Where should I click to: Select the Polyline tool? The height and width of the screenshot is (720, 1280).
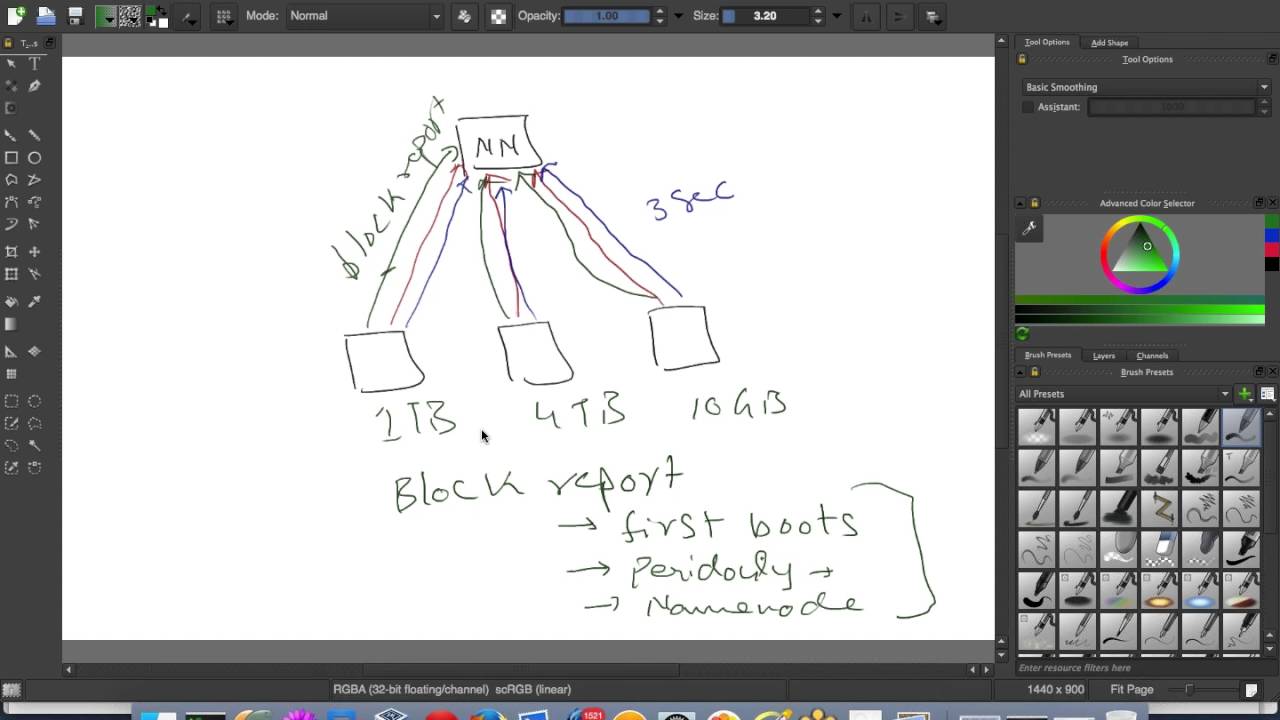pos(34,180)
